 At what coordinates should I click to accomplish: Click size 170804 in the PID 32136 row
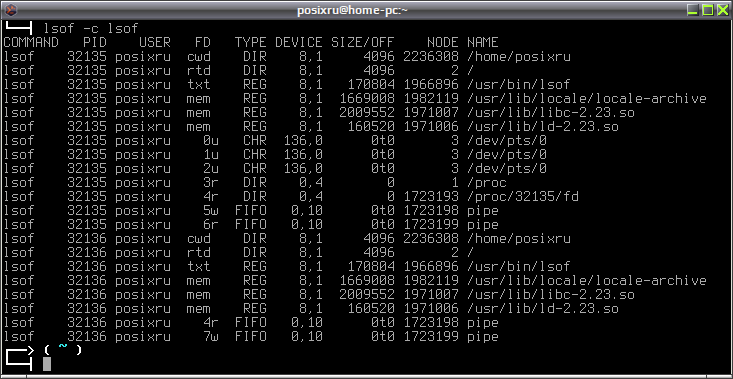(371, 267)
